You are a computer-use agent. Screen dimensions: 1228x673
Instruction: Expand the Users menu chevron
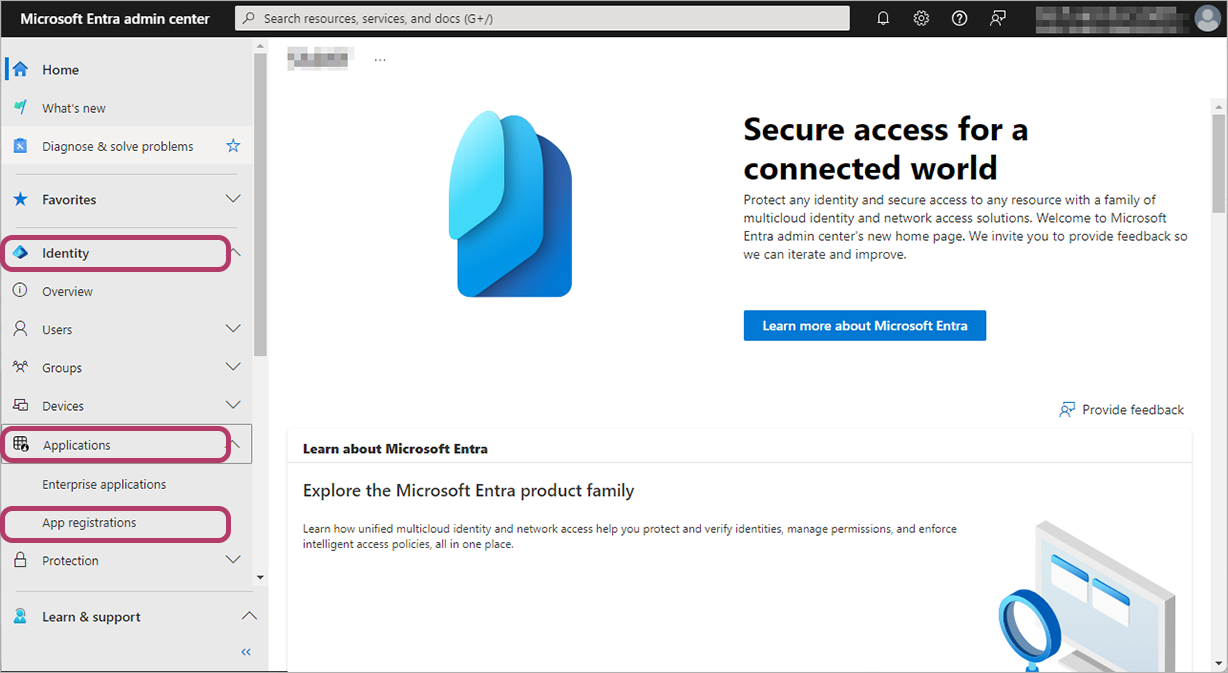233,329
